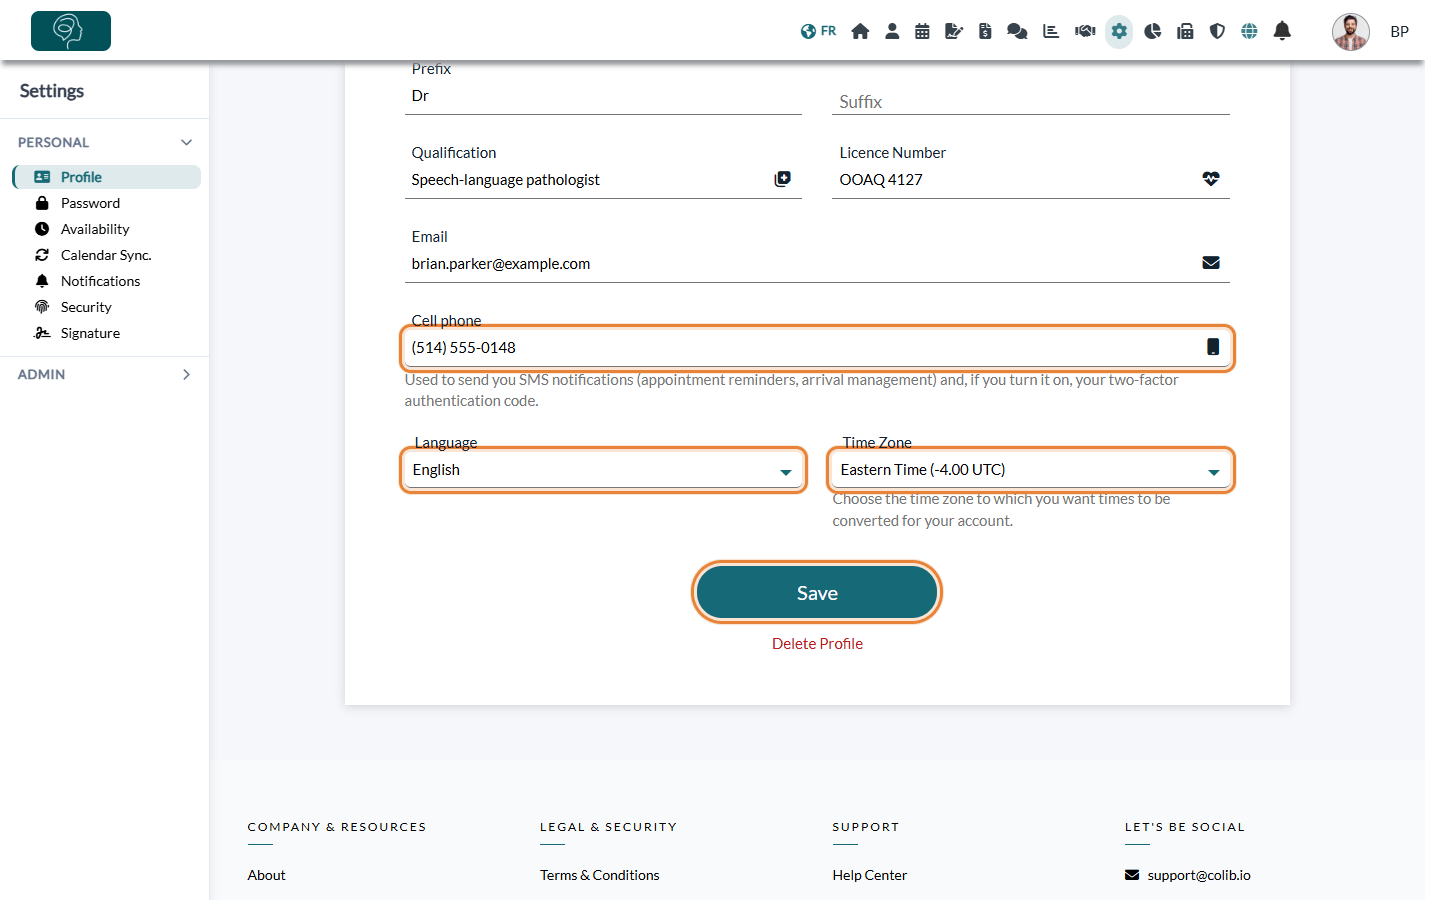Open the notifications bell in top bar
Image resolution: width=1440 pixels, height=900 pixels.
pyautogui.click(x=1282, y=31)
